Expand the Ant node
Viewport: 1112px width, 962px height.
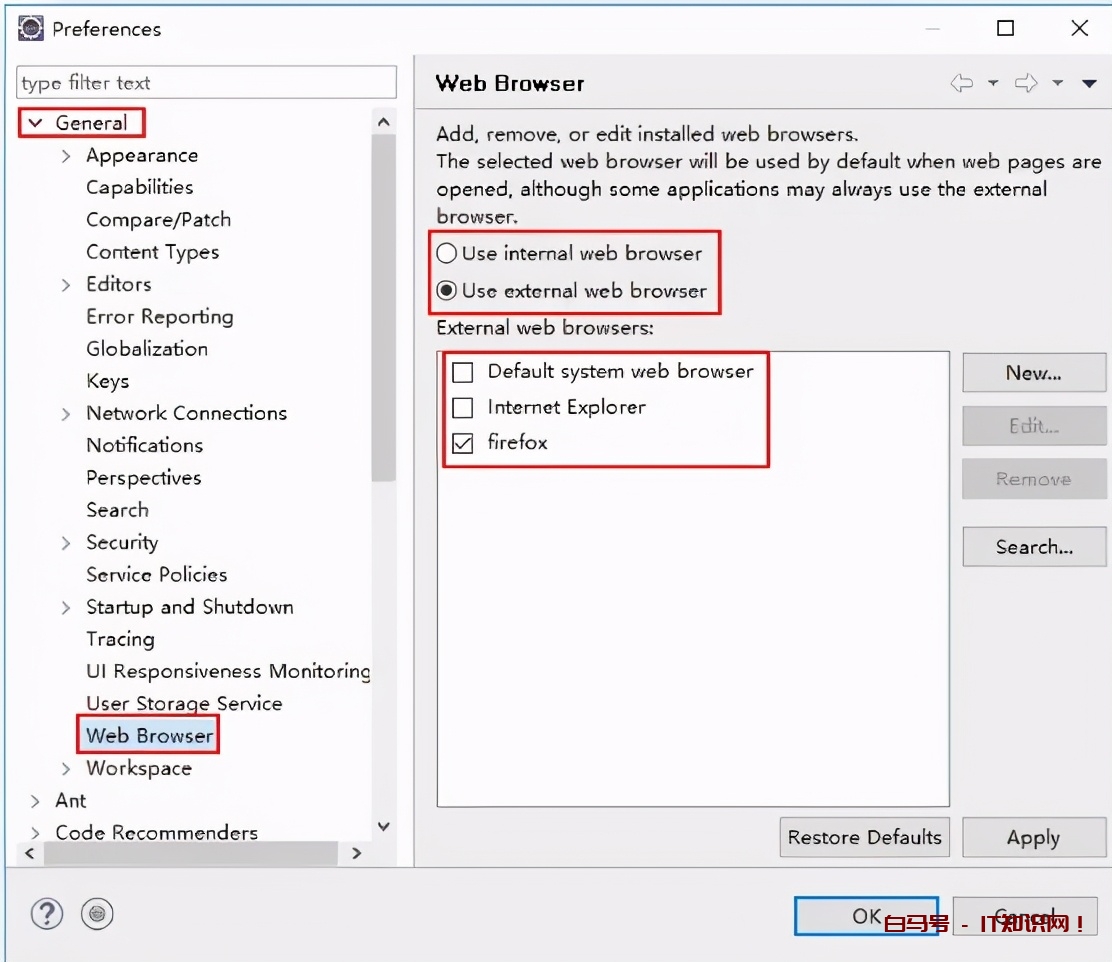tap(35, 802)
